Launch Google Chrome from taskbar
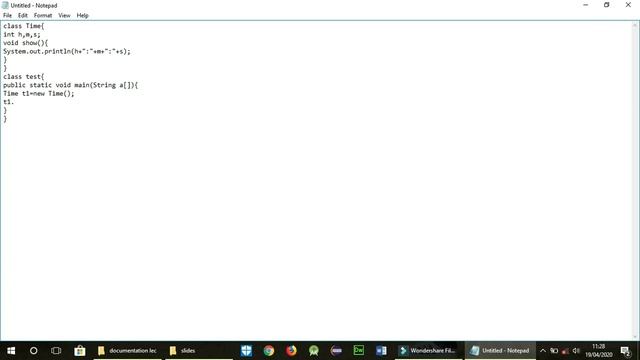640x360 pixels. (269, 351)
